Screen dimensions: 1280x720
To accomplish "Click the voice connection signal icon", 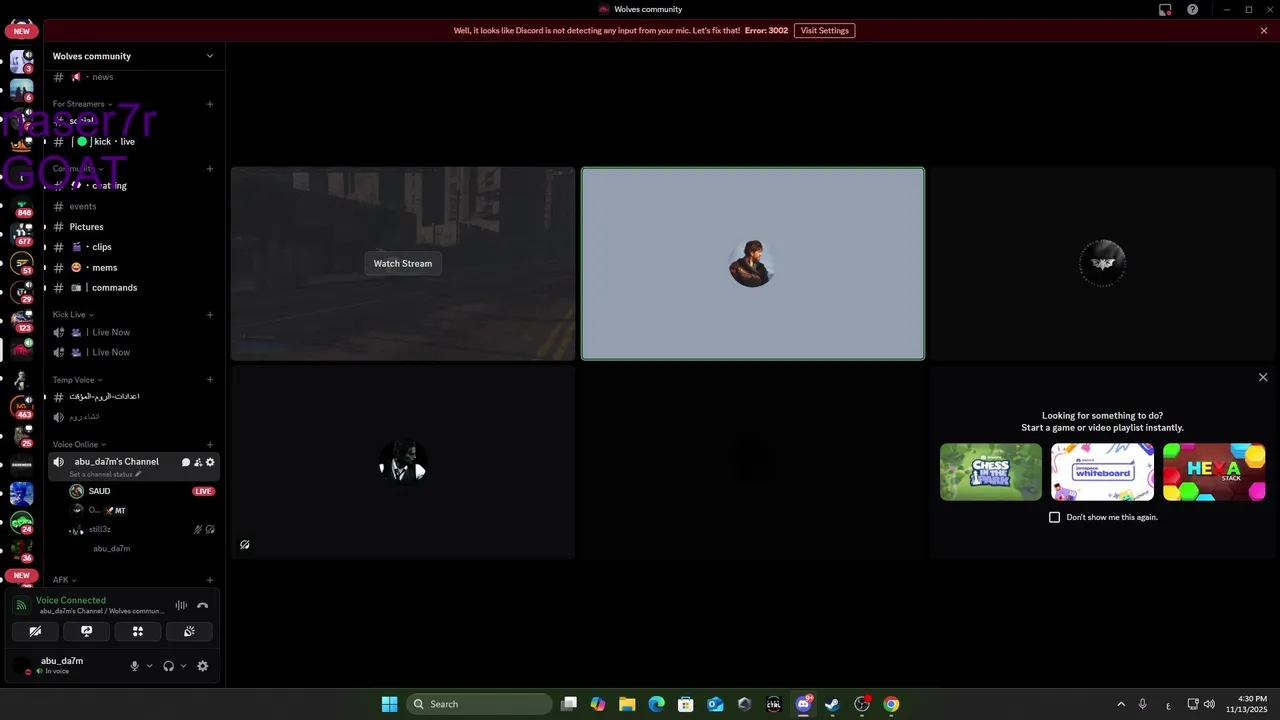I will [x=21, y=605].
